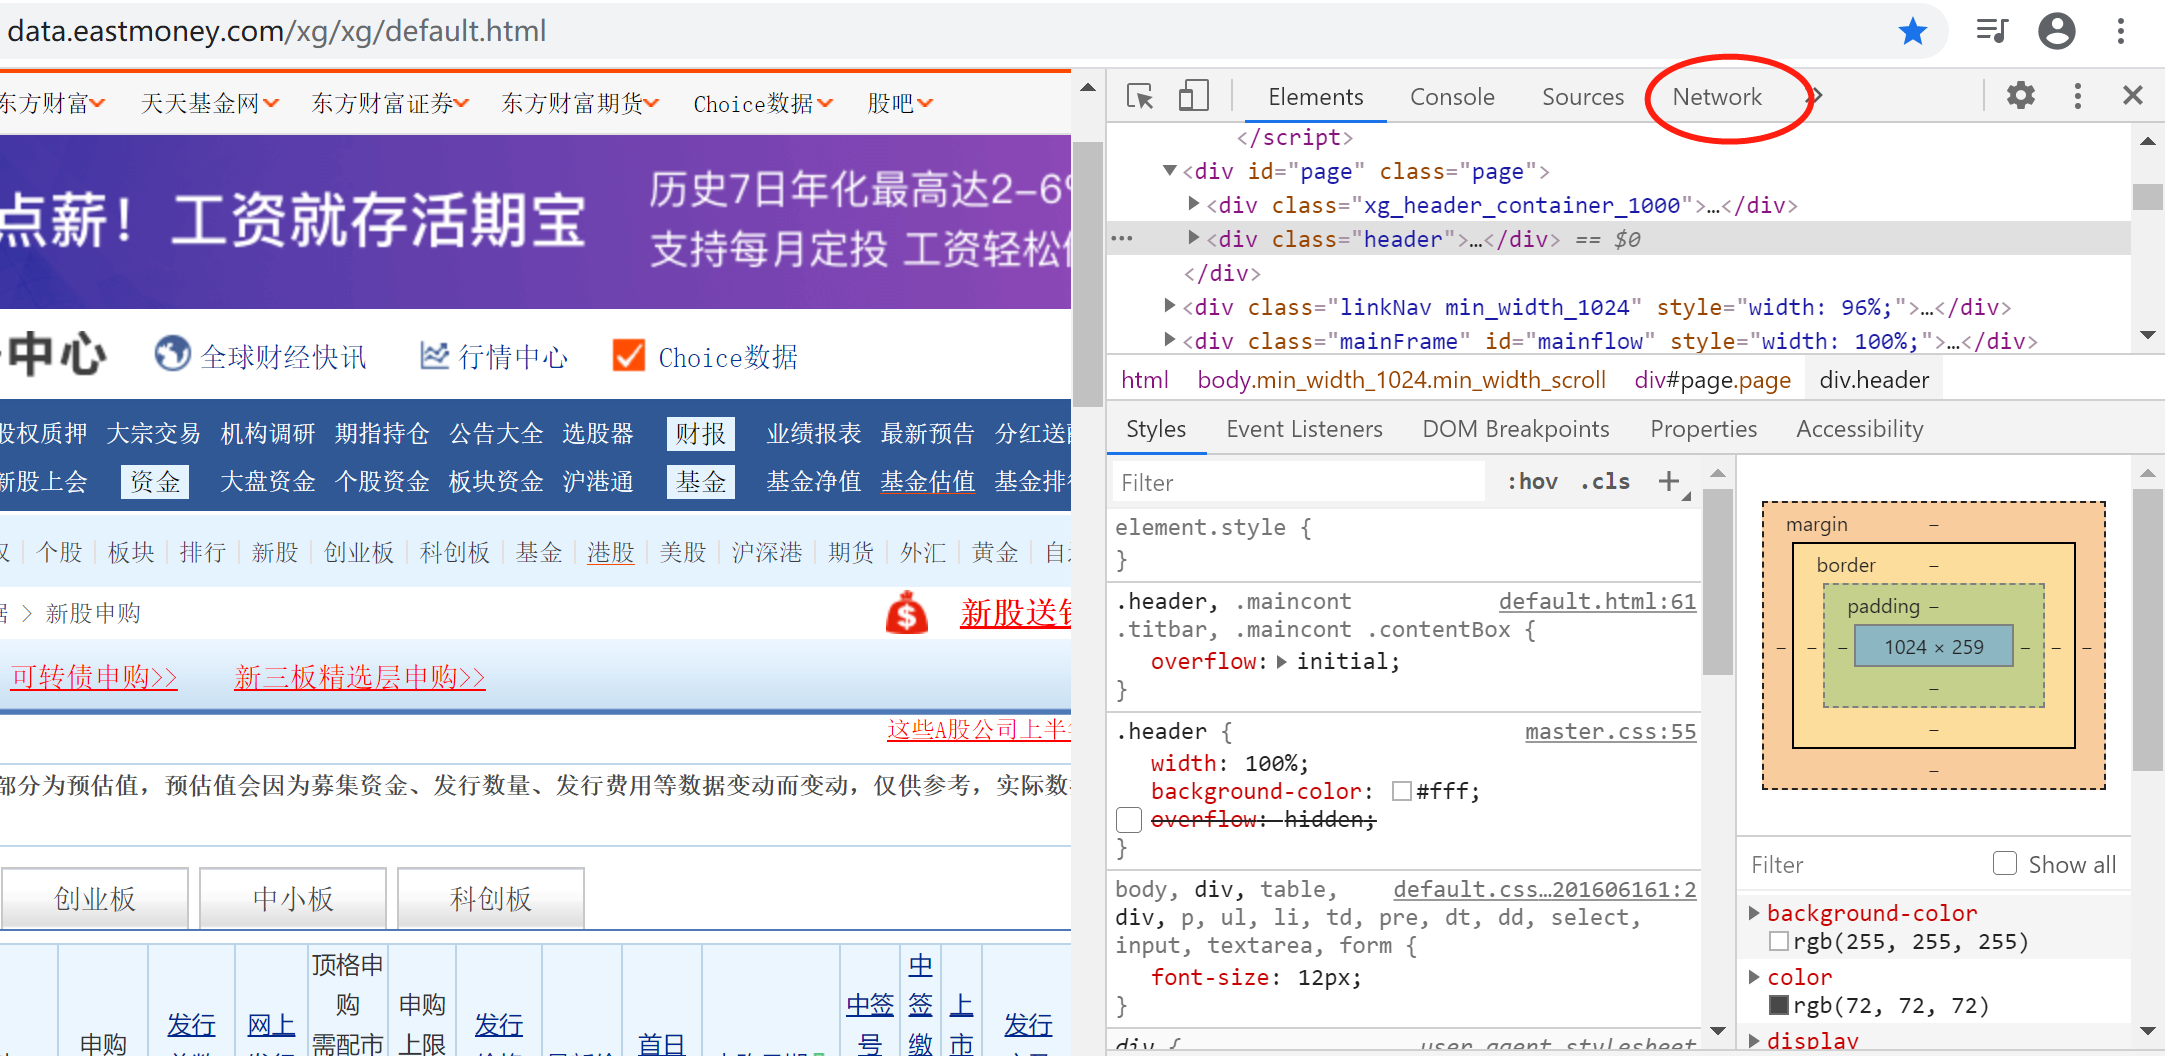Click the red money bag icon
The width and height of the screenshot is (2165, 1056).
[907, 612]
